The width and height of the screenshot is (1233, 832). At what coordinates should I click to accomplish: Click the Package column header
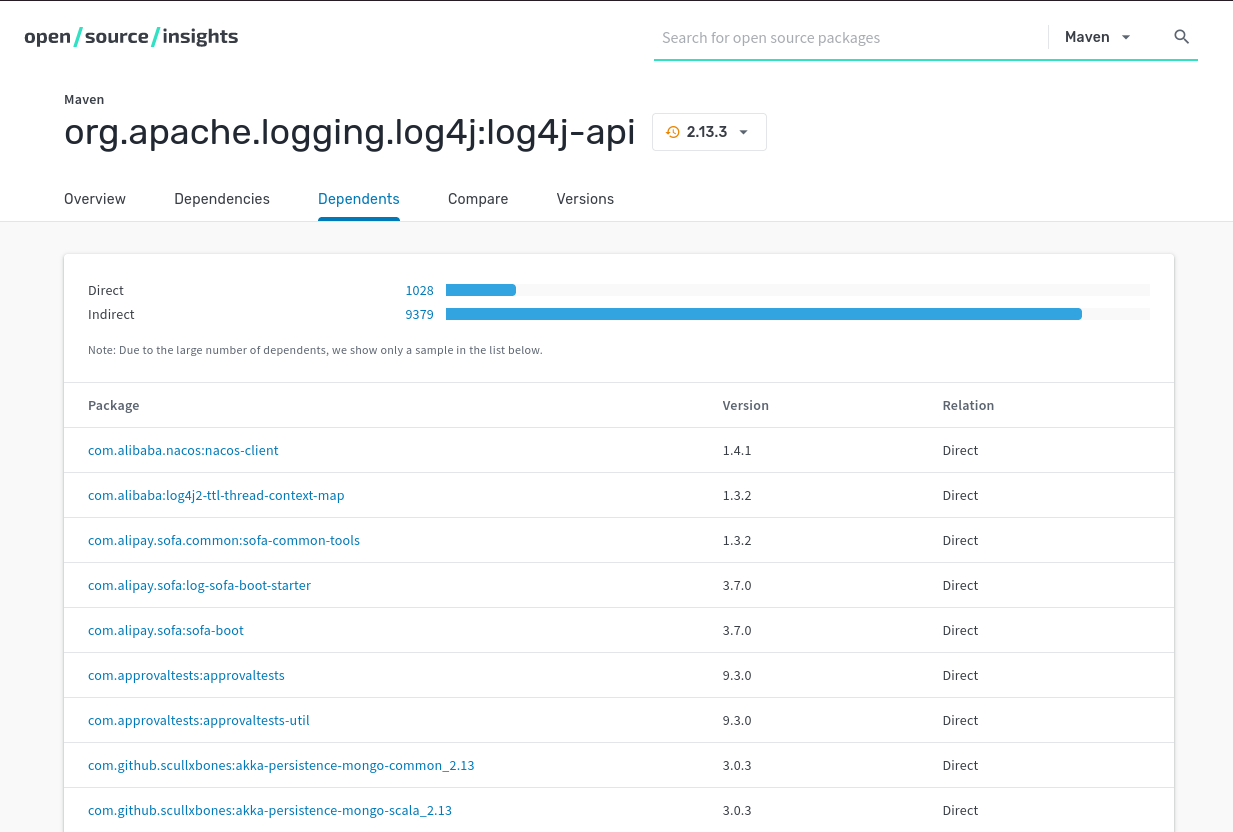114,405
